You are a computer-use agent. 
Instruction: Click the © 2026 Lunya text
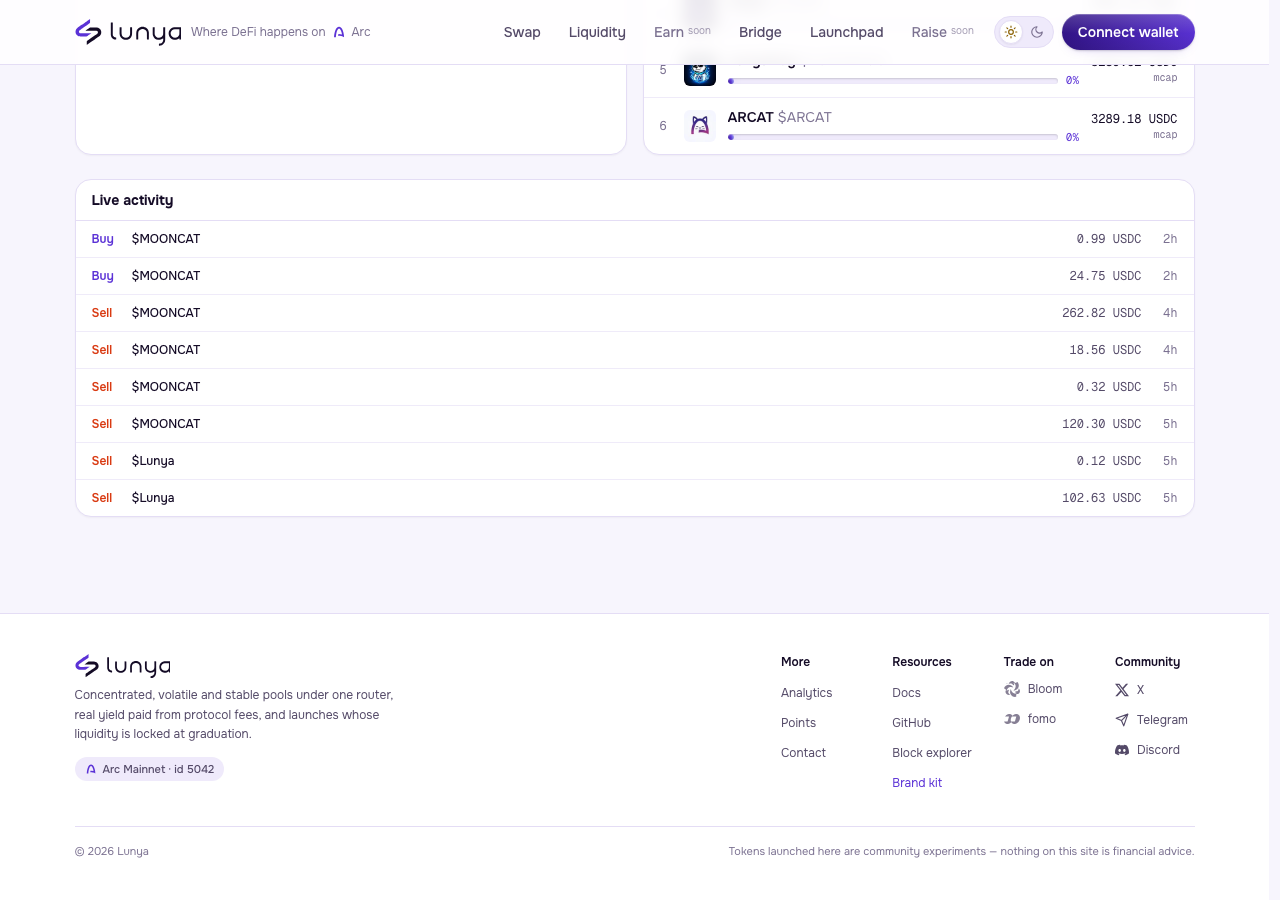pos(112,852)
